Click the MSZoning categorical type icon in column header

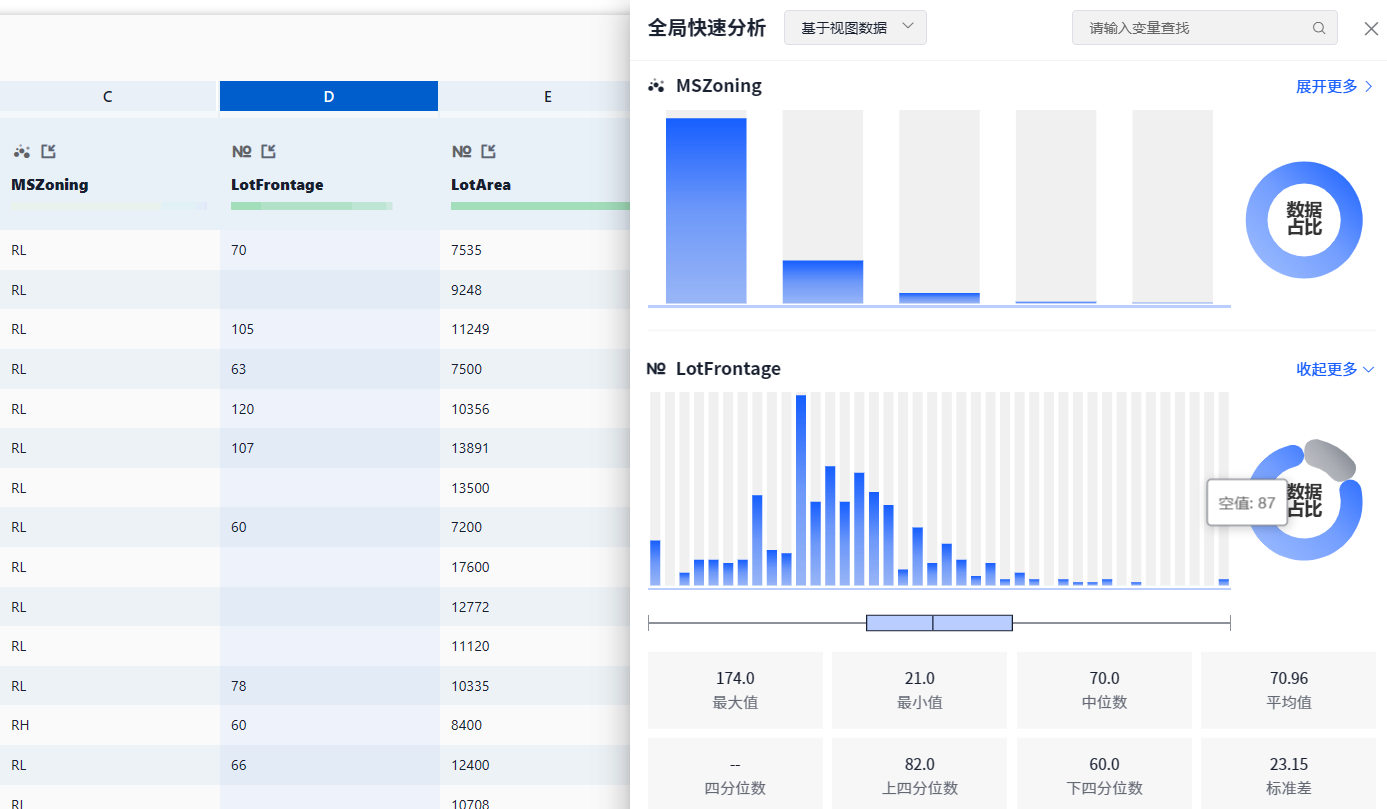point(21,152)
